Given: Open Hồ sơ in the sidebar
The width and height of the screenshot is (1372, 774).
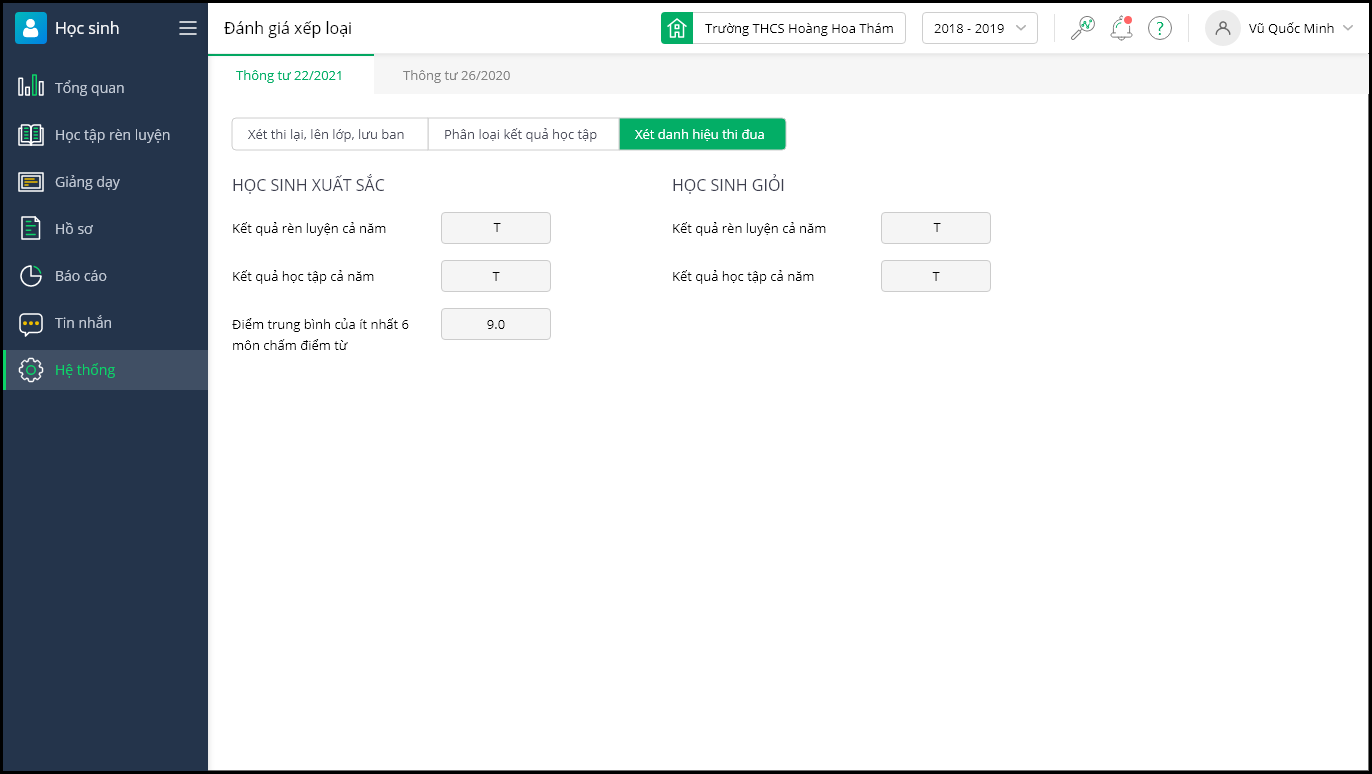Looking at the screenshot, I should click(x=106, y=228).
